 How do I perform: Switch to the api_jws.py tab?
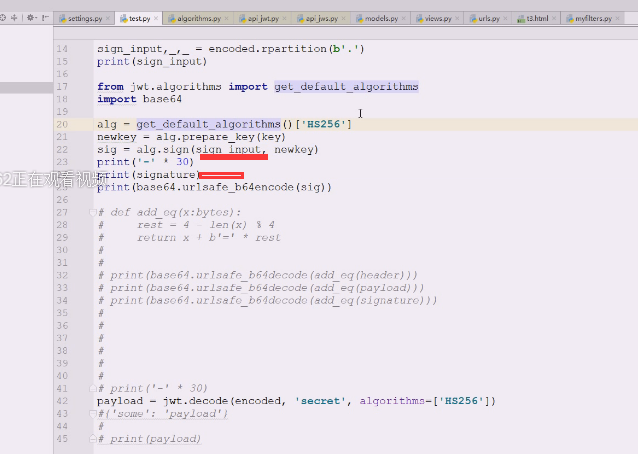[x=321, y=18]
